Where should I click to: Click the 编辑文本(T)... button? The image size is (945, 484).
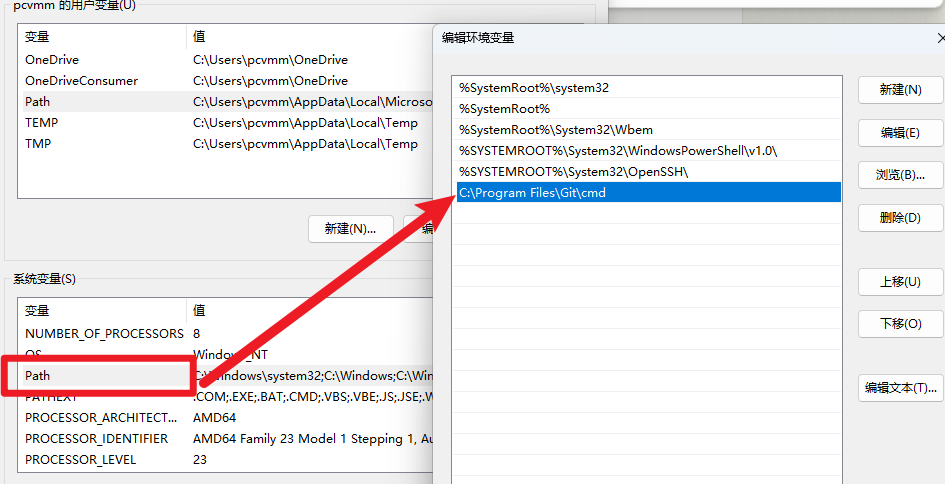click(x=900, y=388)
